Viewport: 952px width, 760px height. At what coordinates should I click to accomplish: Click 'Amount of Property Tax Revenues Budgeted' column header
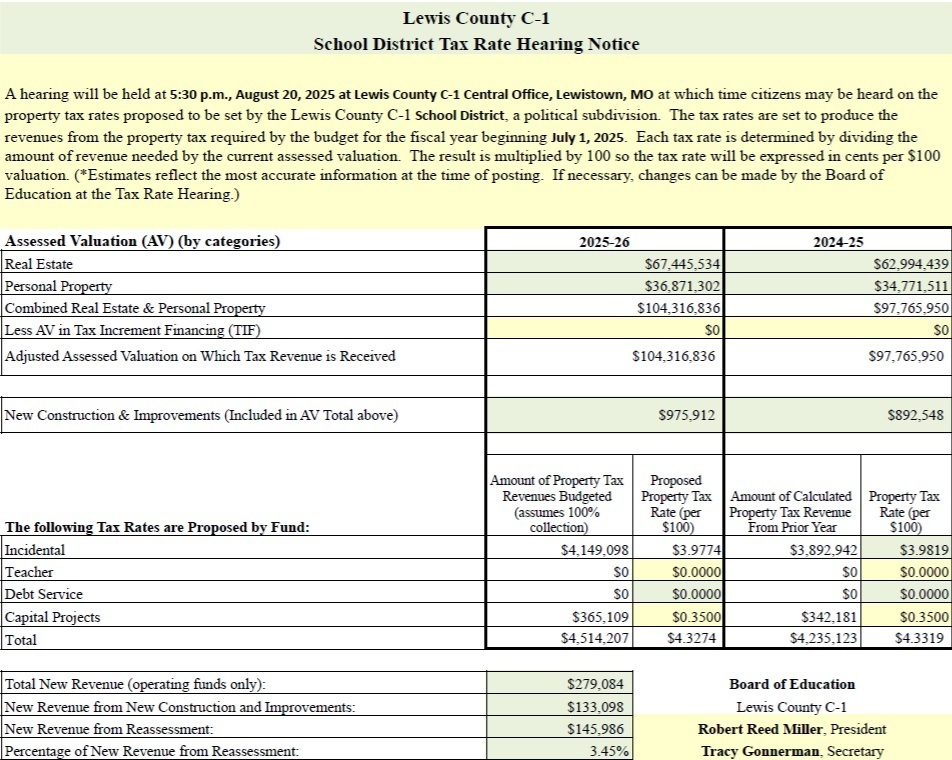[x=557, y=504]
